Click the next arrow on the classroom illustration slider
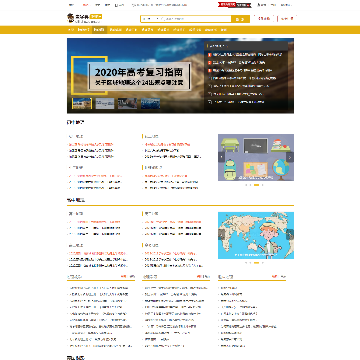Viewport: 360px width, 360px height. click(x=290, y=157)
